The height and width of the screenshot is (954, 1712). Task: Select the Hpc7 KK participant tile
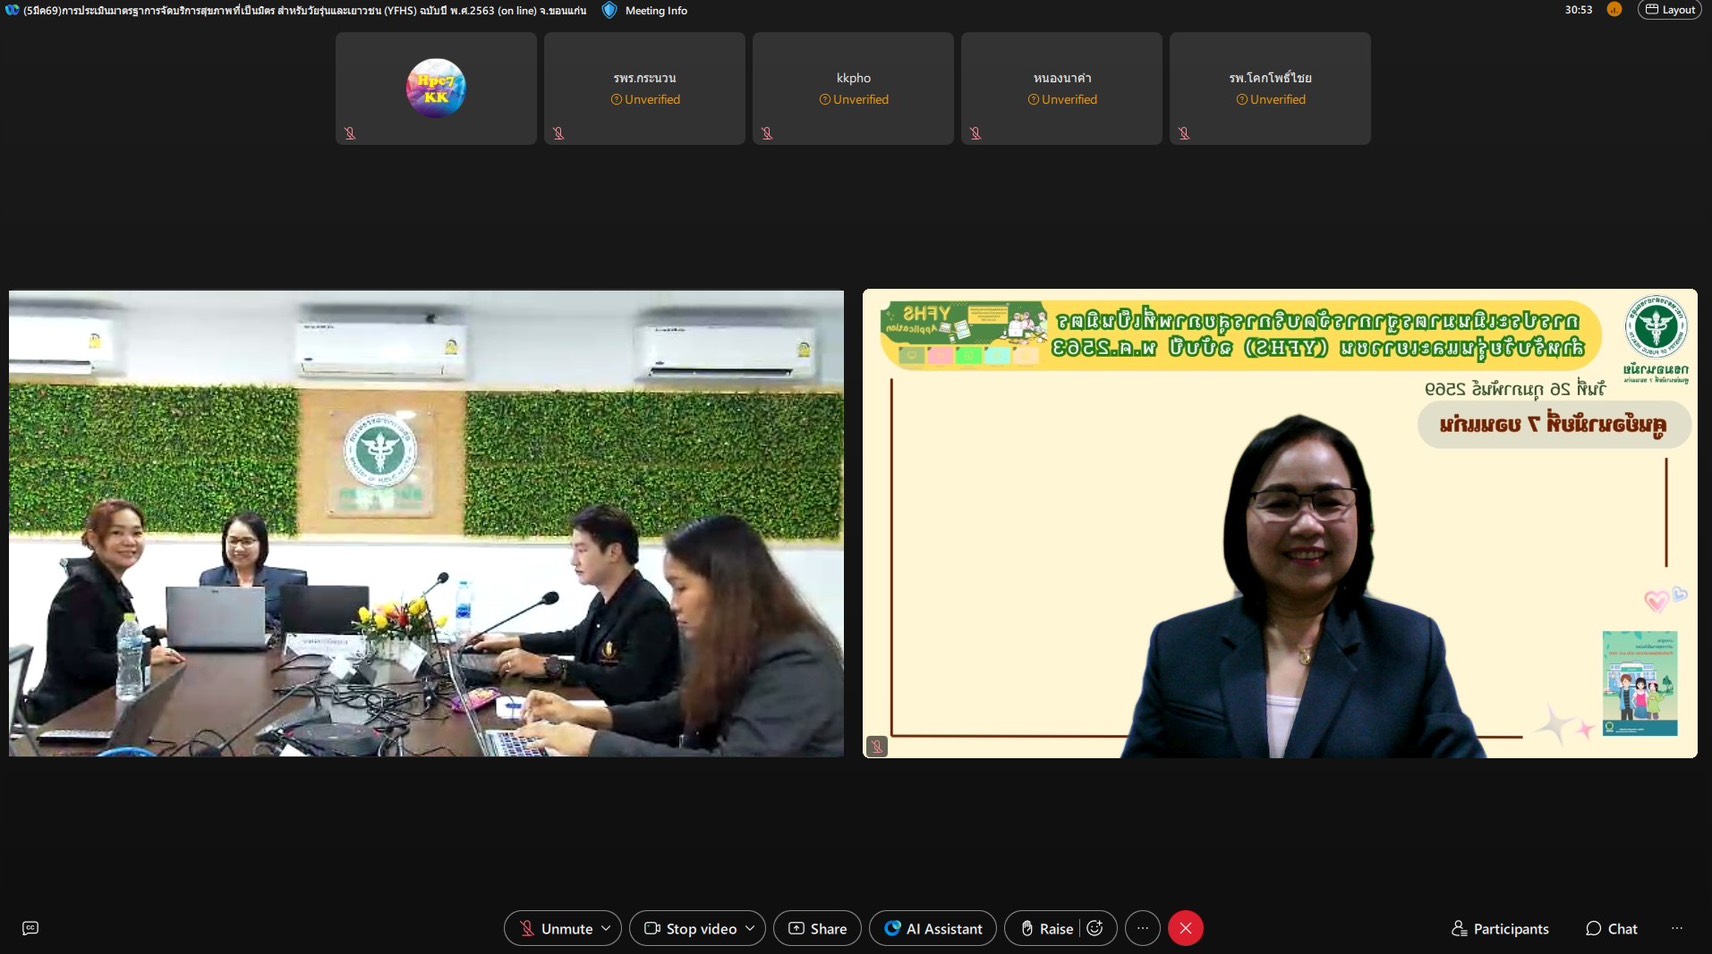(436, 88)
